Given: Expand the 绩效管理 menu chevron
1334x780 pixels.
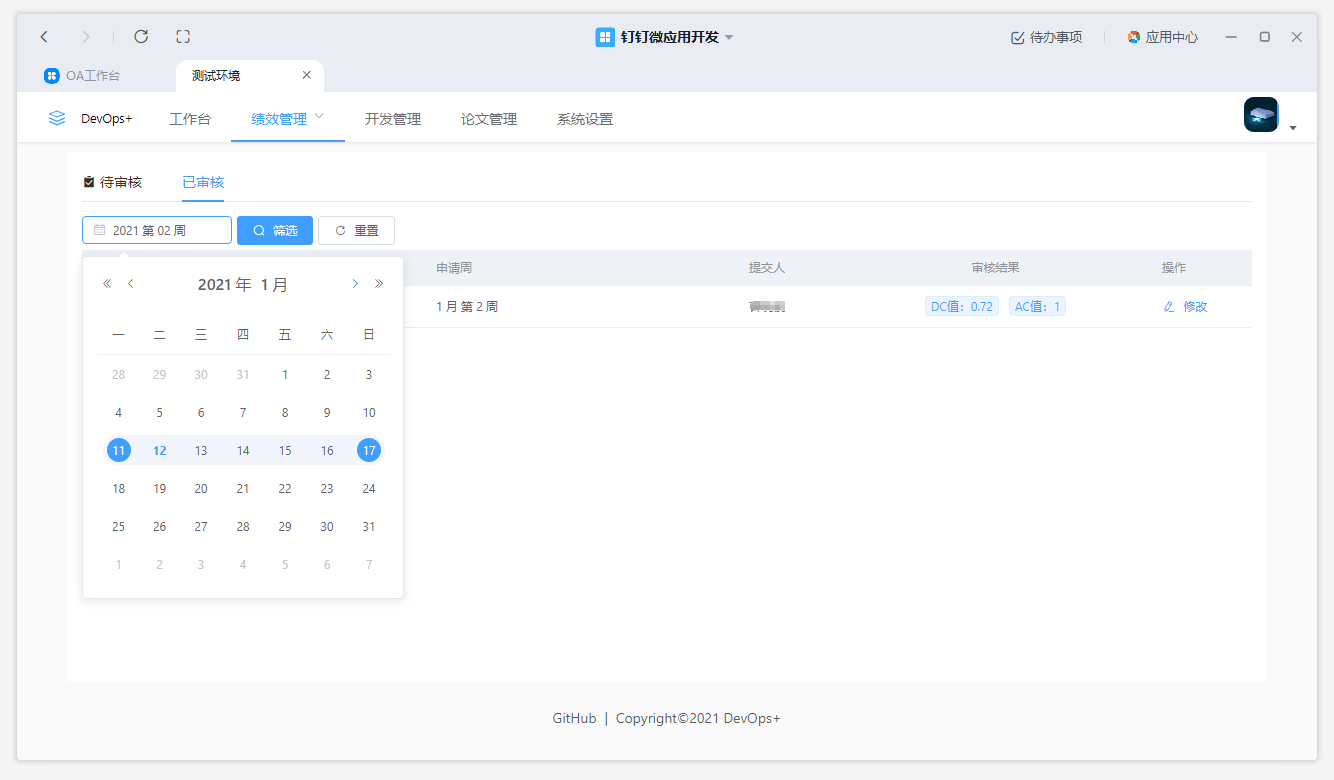Looking at the screenshot, I should click(x=320, y=117).
